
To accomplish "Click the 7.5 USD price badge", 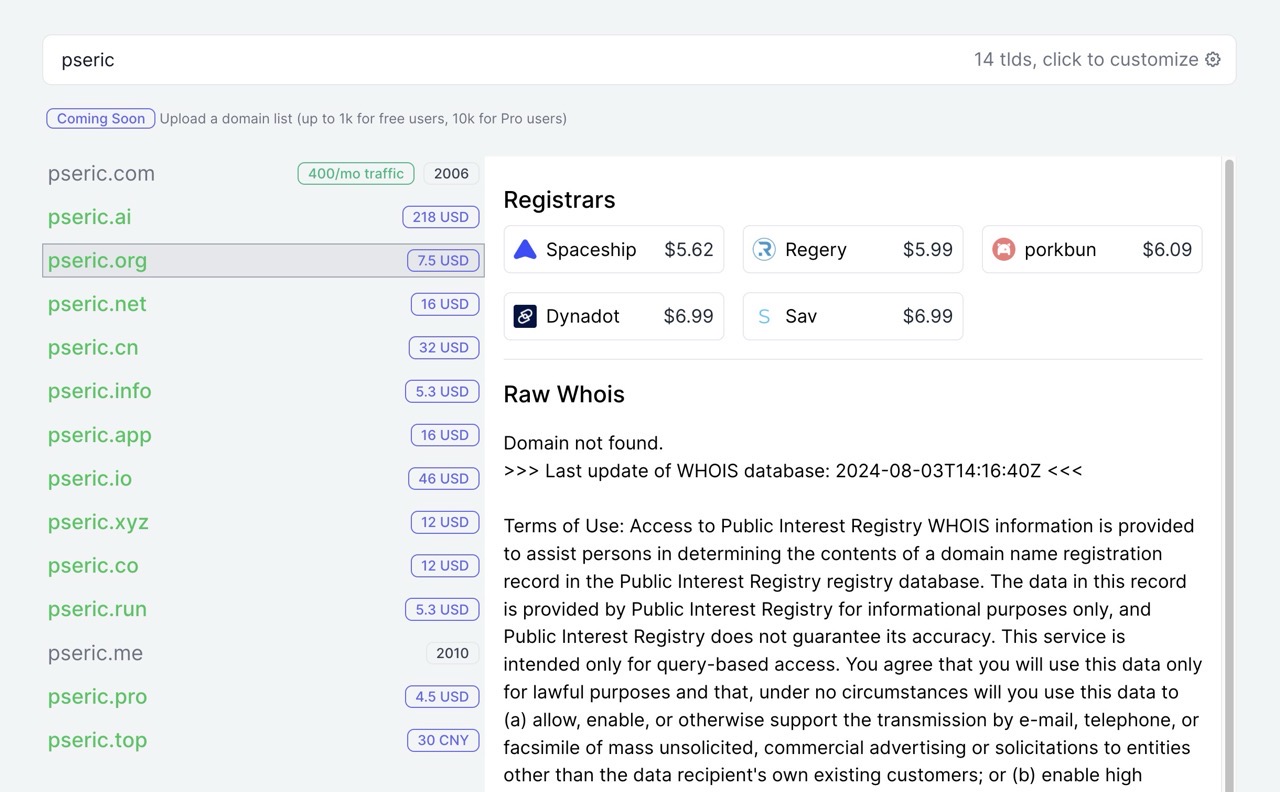I will point(443,261).
